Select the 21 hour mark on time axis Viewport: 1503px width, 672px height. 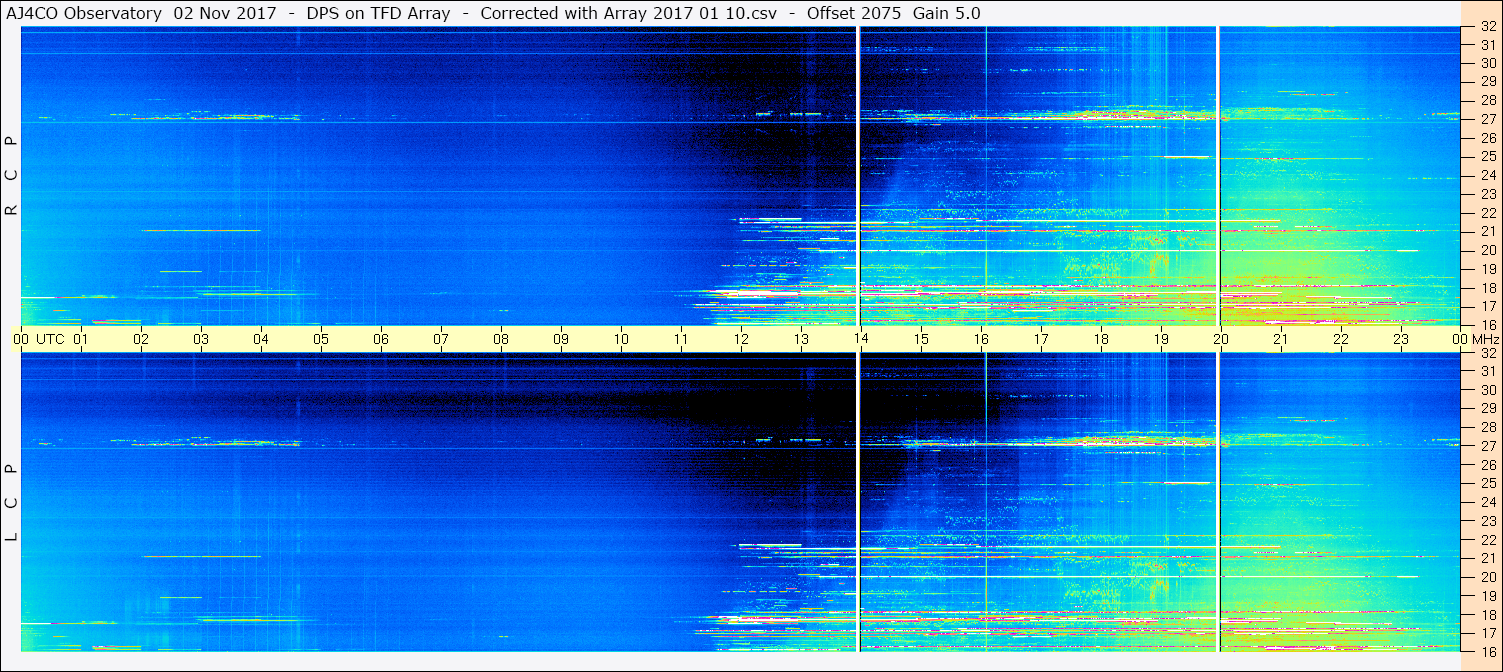pos(1281,339)
